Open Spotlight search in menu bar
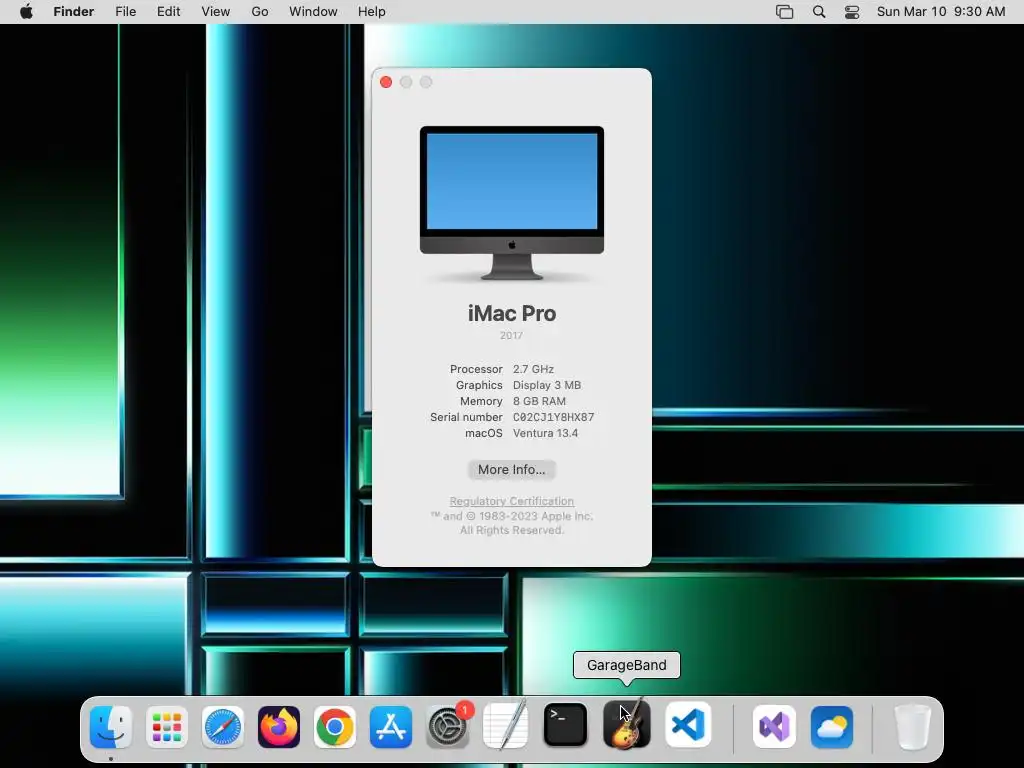This screenshot has height=768, width=1024. (819, 12)
